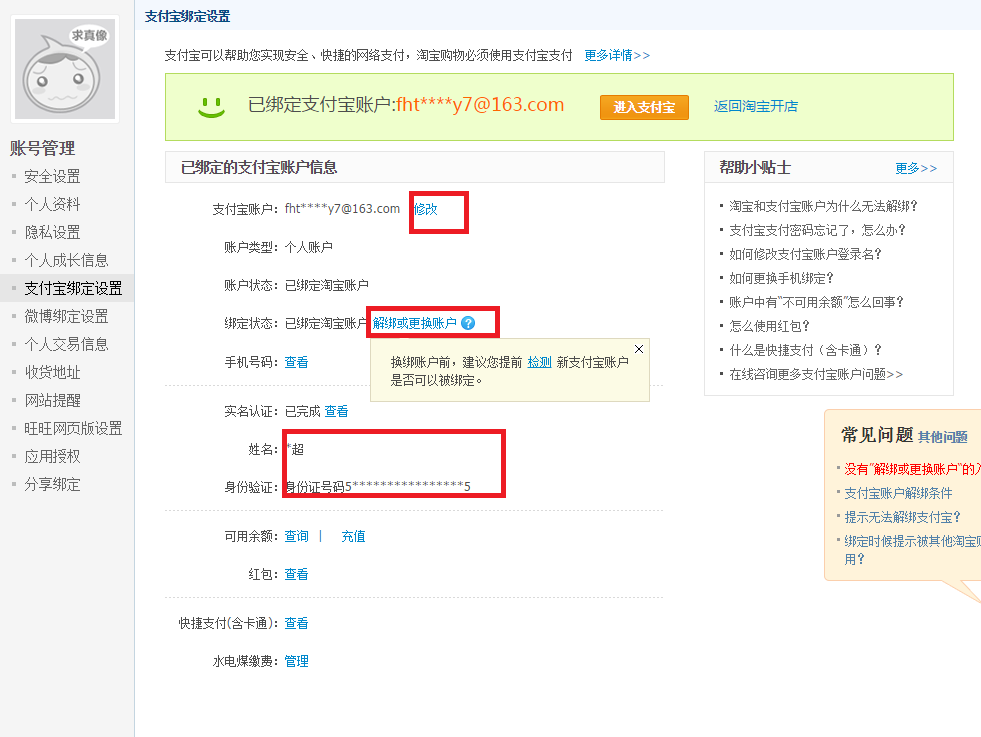Viewport: 981px width, 737px height.
Task: Open 网站提醒 in the sidebar
Action: [53, 400]
